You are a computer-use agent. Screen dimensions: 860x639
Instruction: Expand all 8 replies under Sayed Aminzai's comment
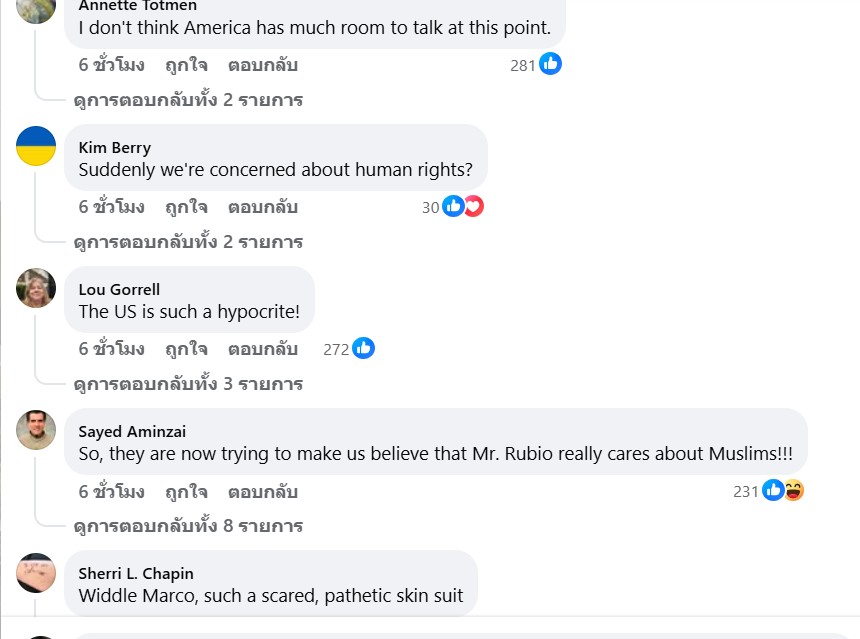[x=188, y=525]
